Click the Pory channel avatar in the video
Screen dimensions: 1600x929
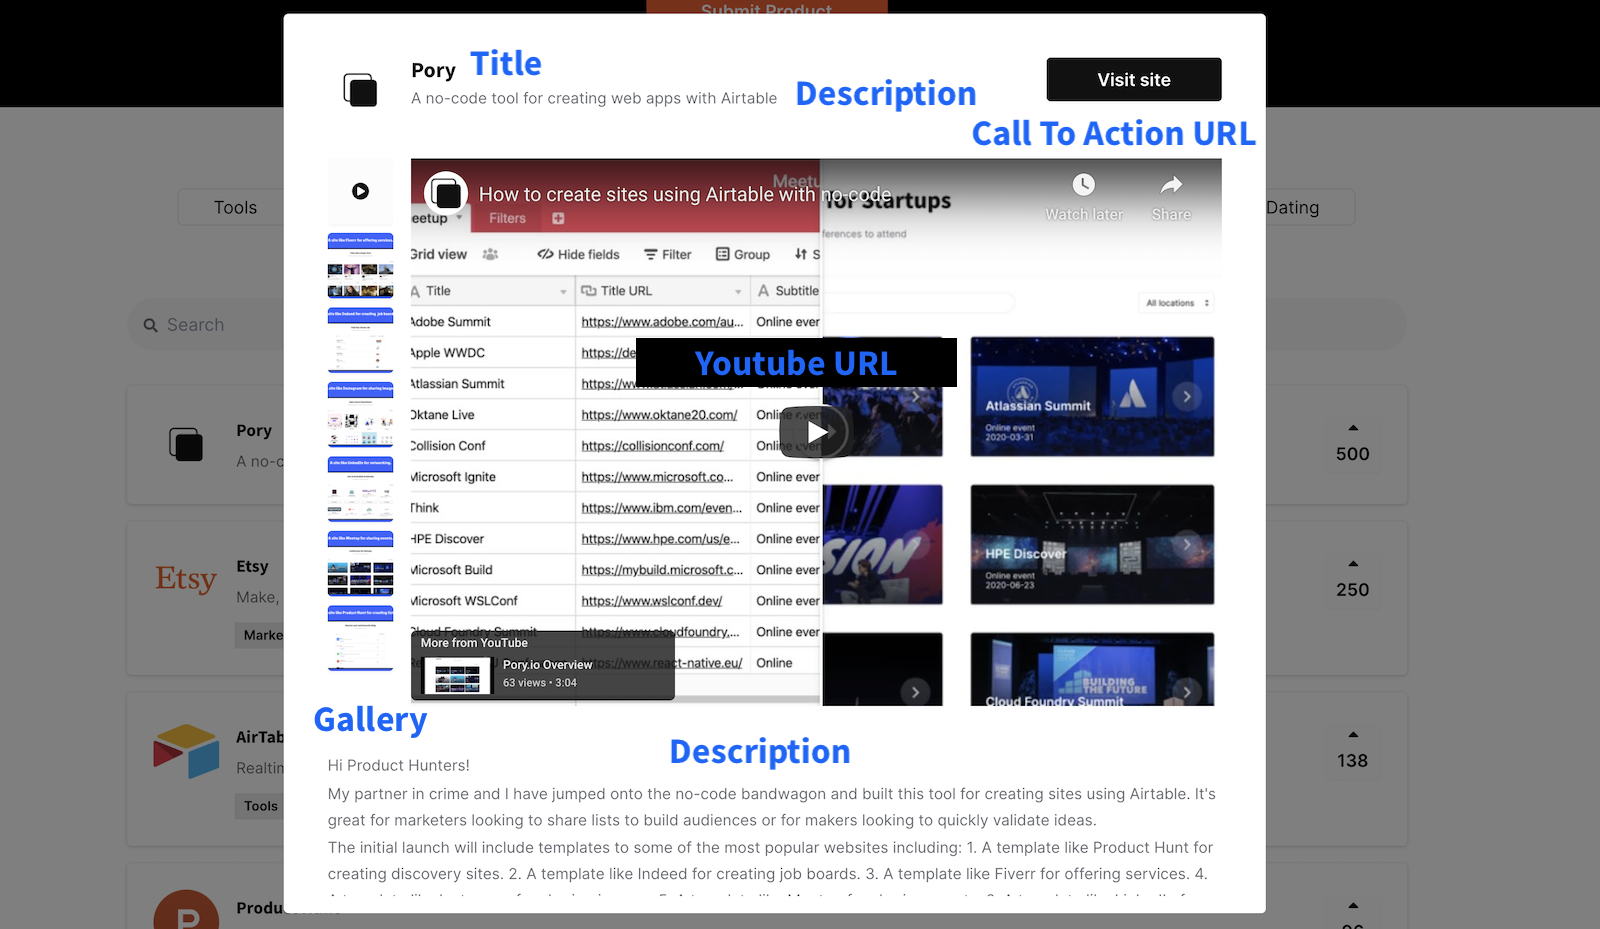coord(446,193)
